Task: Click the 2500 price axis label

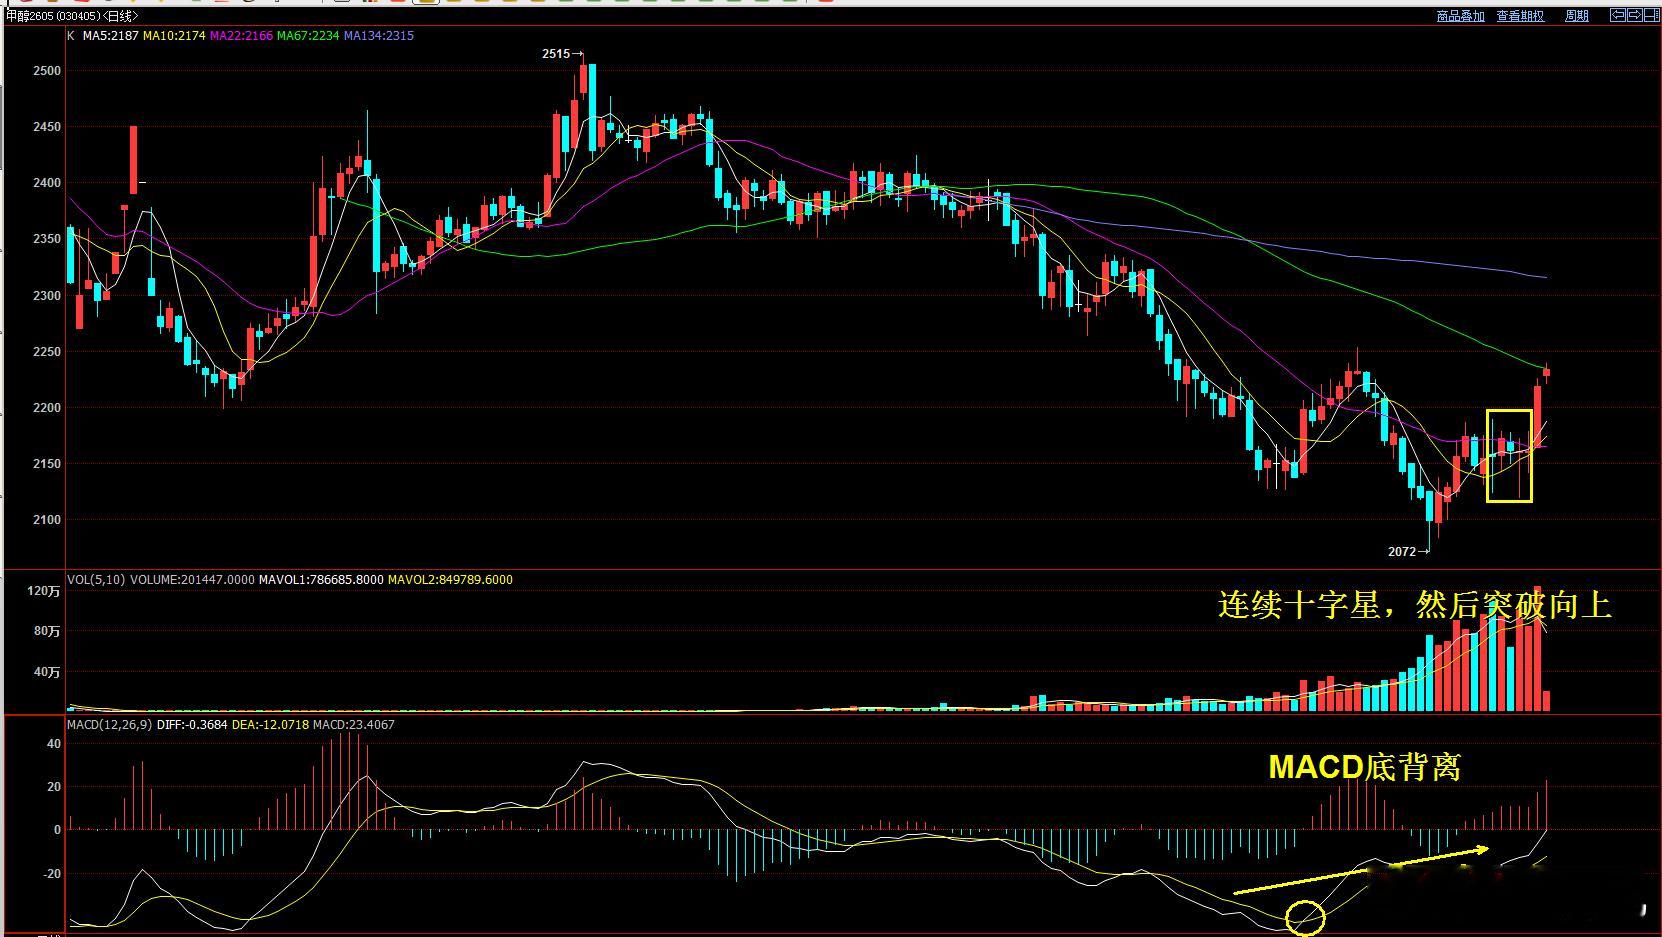Action: coord(47,71)
